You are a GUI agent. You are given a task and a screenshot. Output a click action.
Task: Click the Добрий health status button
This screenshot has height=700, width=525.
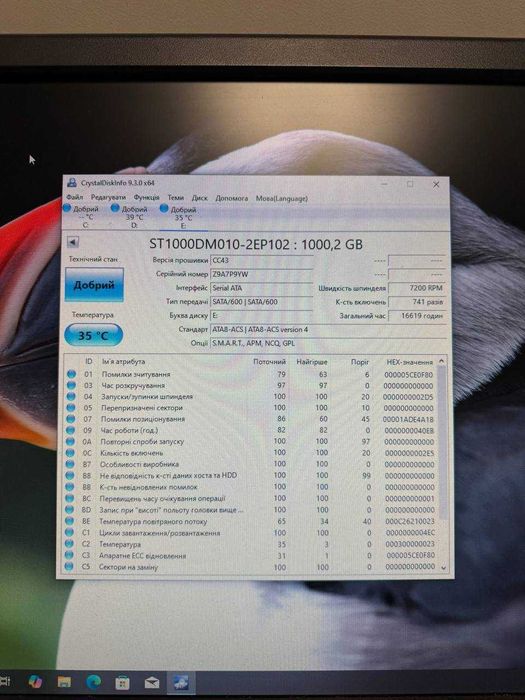[94, 285]
